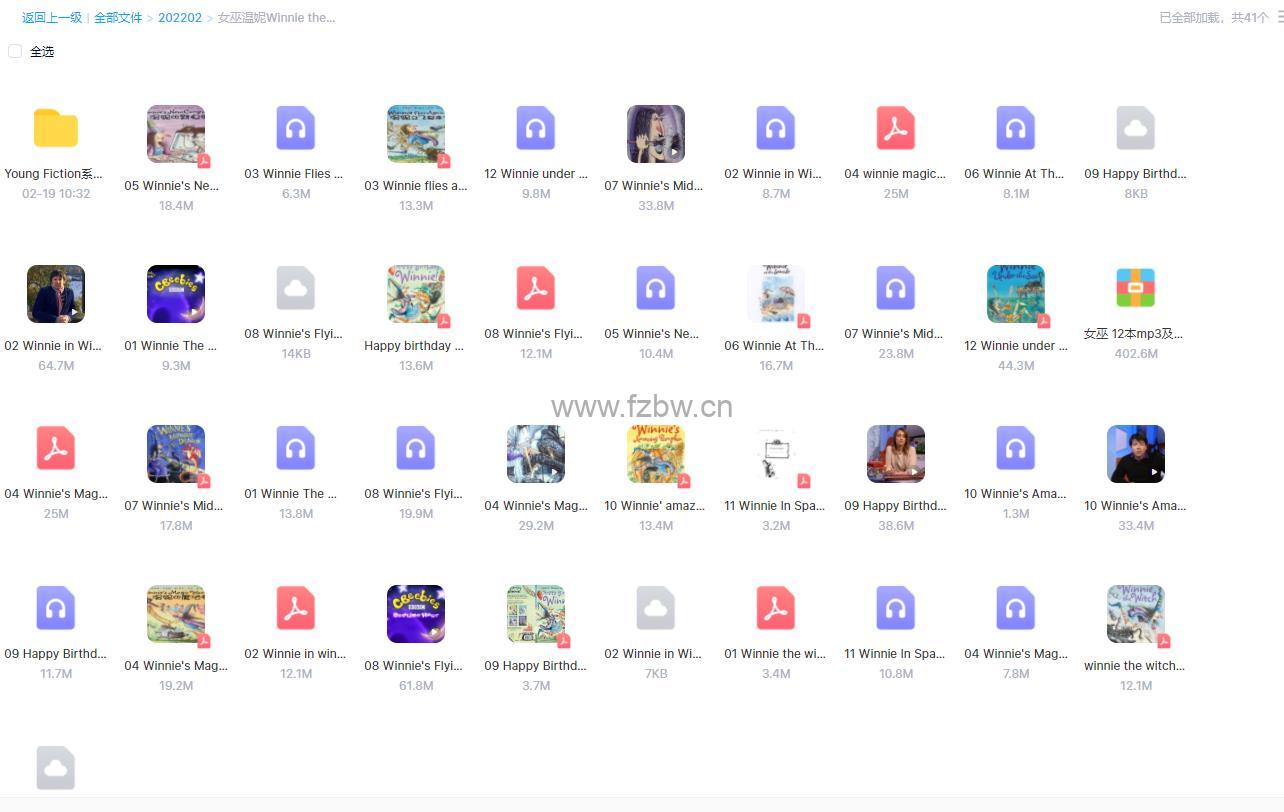1284x812 pixels.
Task: Open the Young Fiction folder icon
Action: [56, 129]
